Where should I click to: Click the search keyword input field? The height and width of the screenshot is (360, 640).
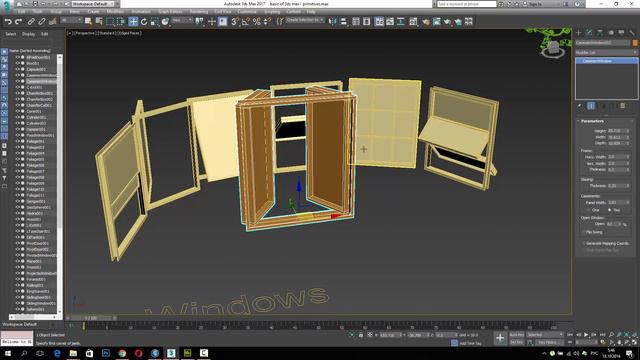pos(467,4)
